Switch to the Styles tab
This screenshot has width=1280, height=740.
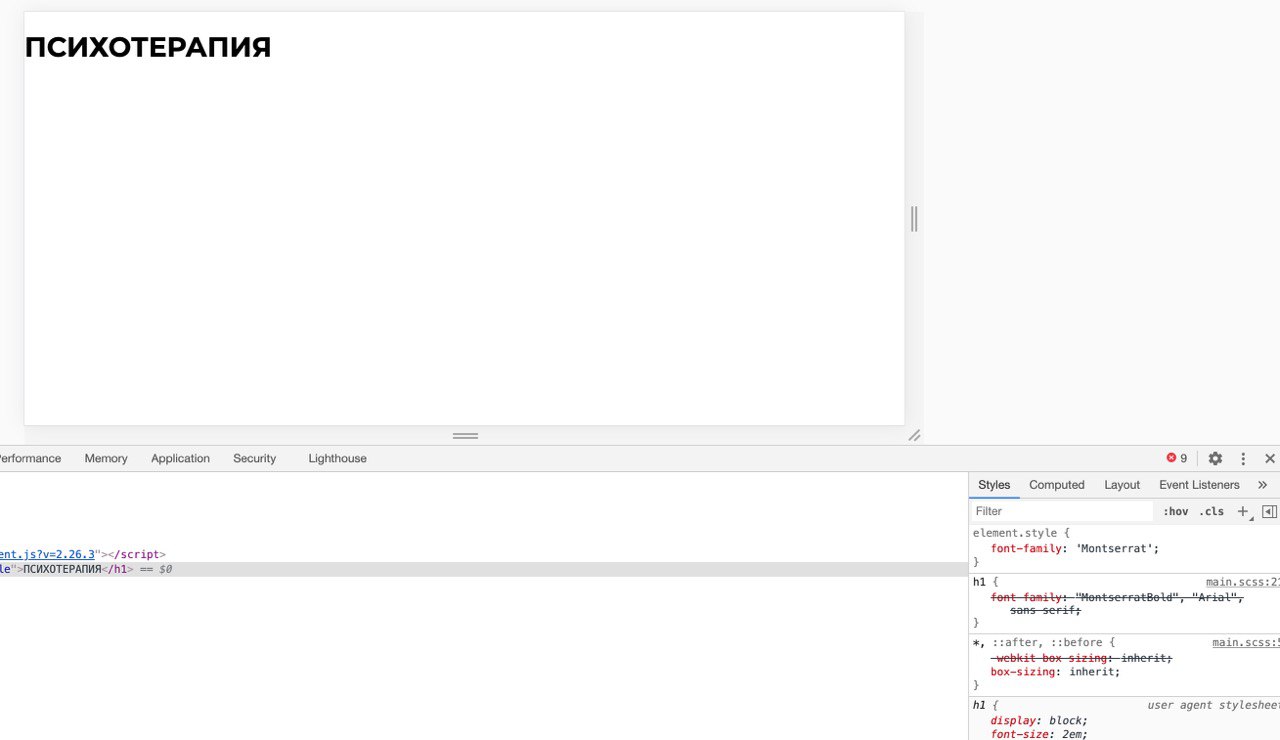[994, 485]
